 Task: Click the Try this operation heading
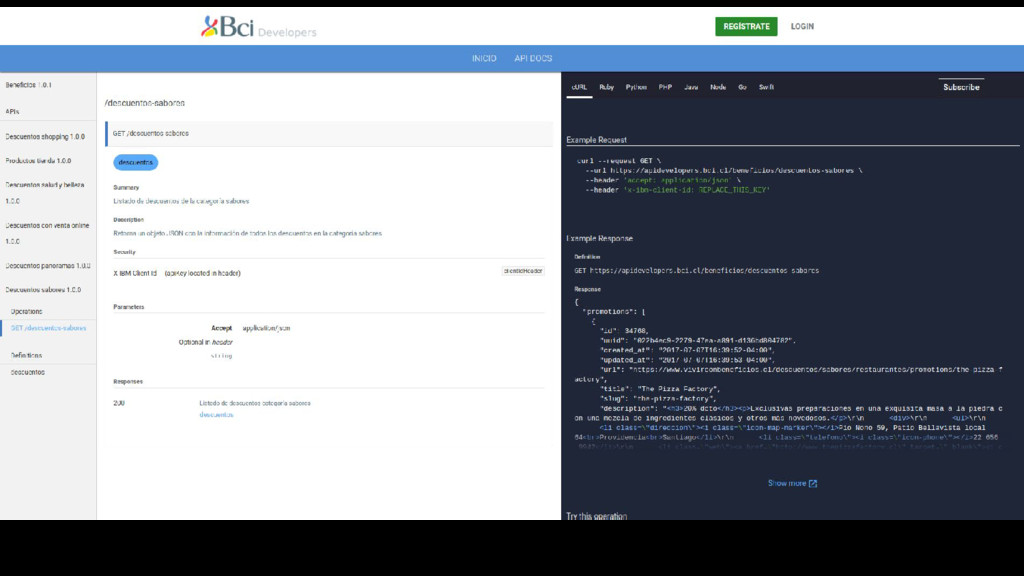596,516
